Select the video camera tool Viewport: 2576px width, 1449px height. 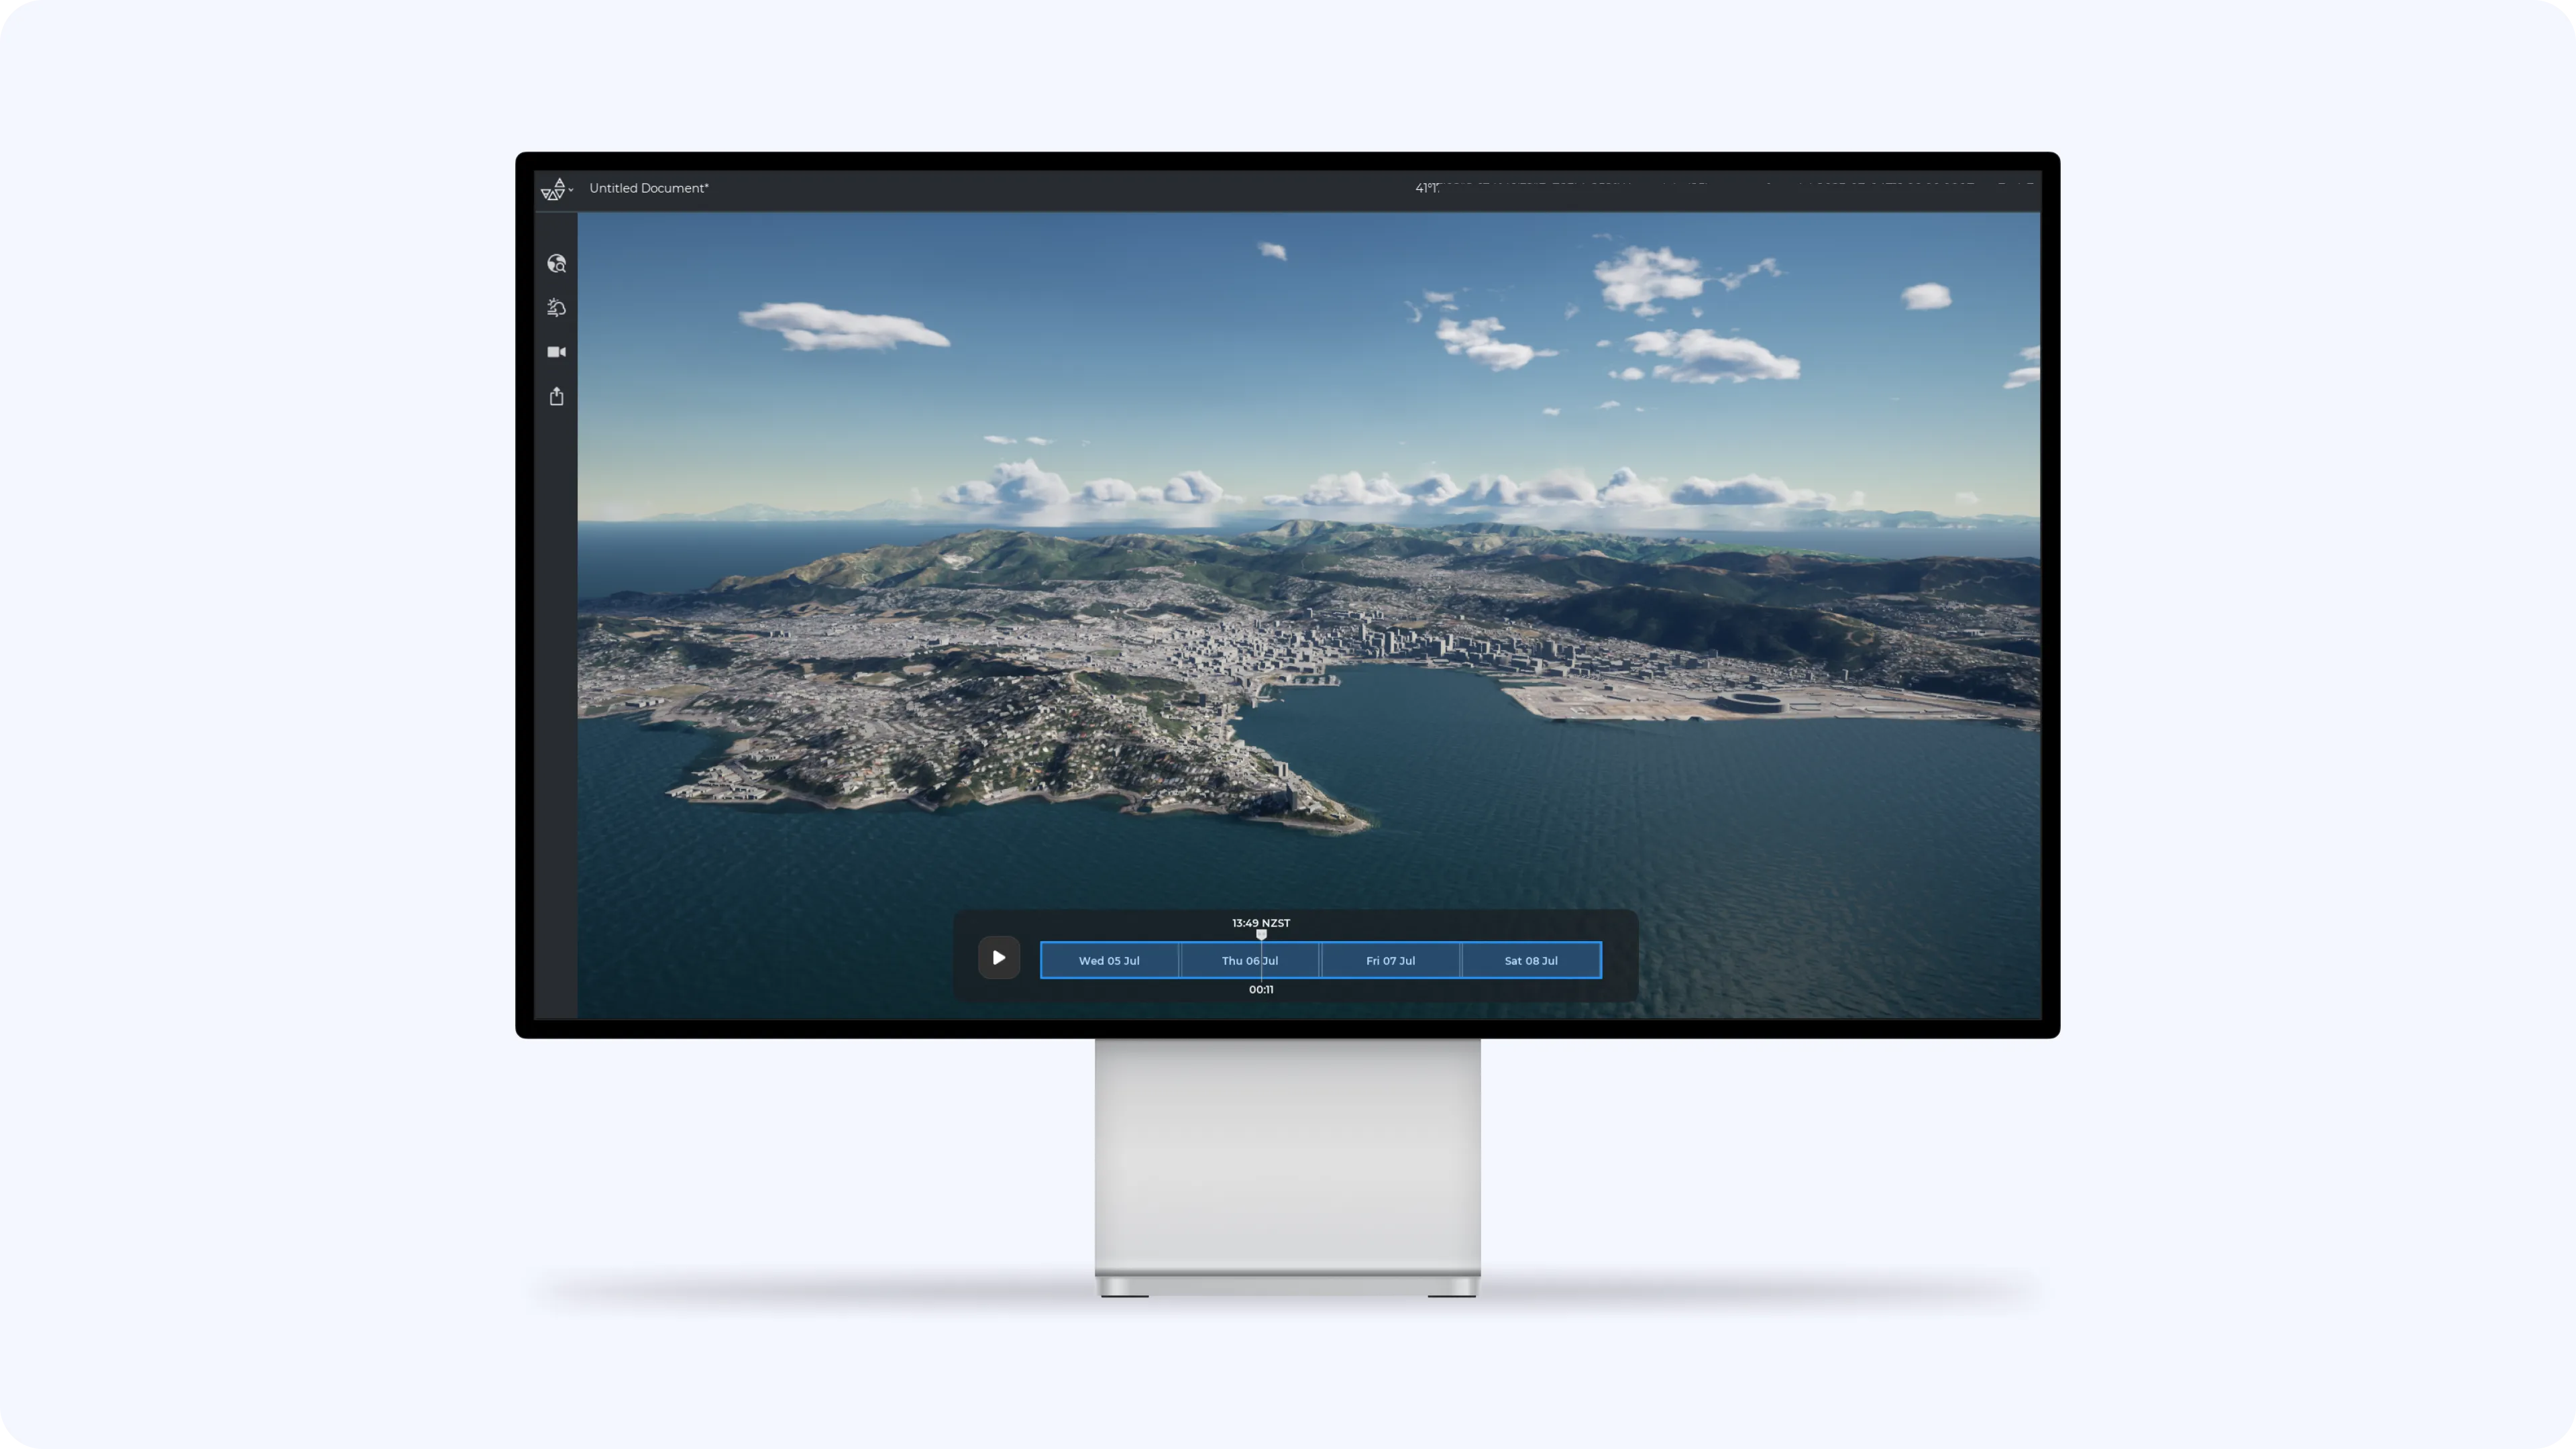tap(557, 352)
